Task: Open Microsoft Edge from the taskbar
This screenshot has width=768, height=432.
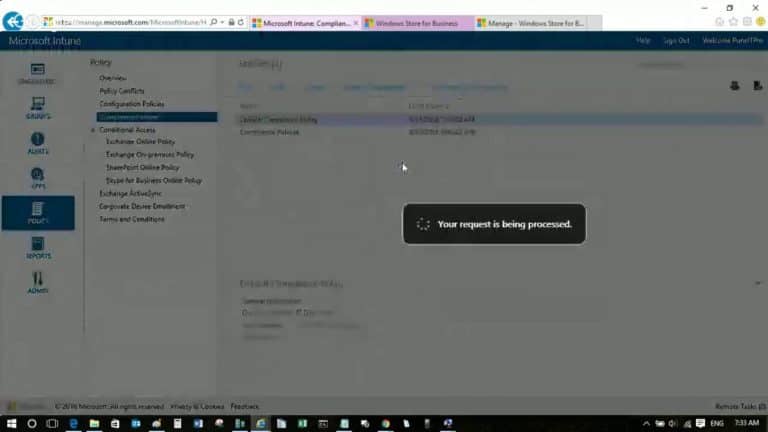Action: [73, 423]
